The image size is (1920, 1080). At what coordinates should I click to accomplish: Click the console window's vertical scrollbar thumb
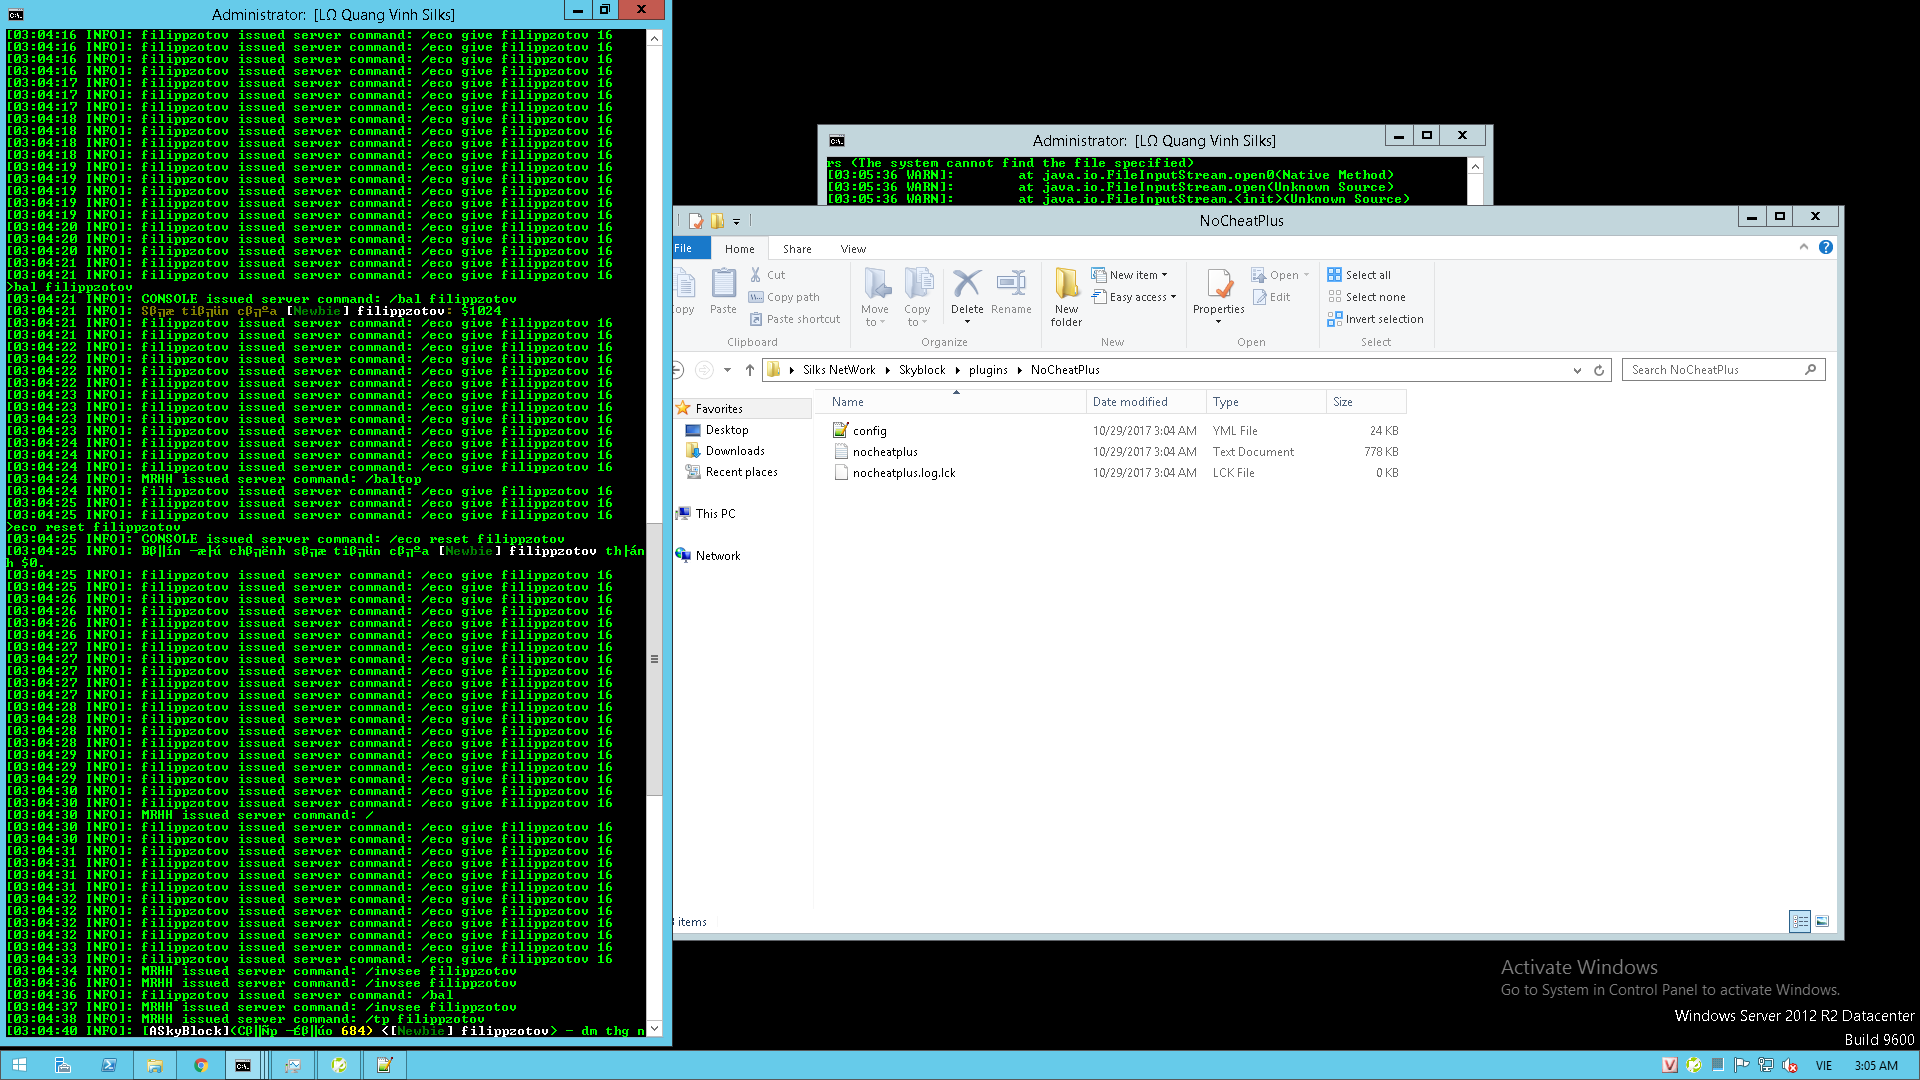click(654, 660)
